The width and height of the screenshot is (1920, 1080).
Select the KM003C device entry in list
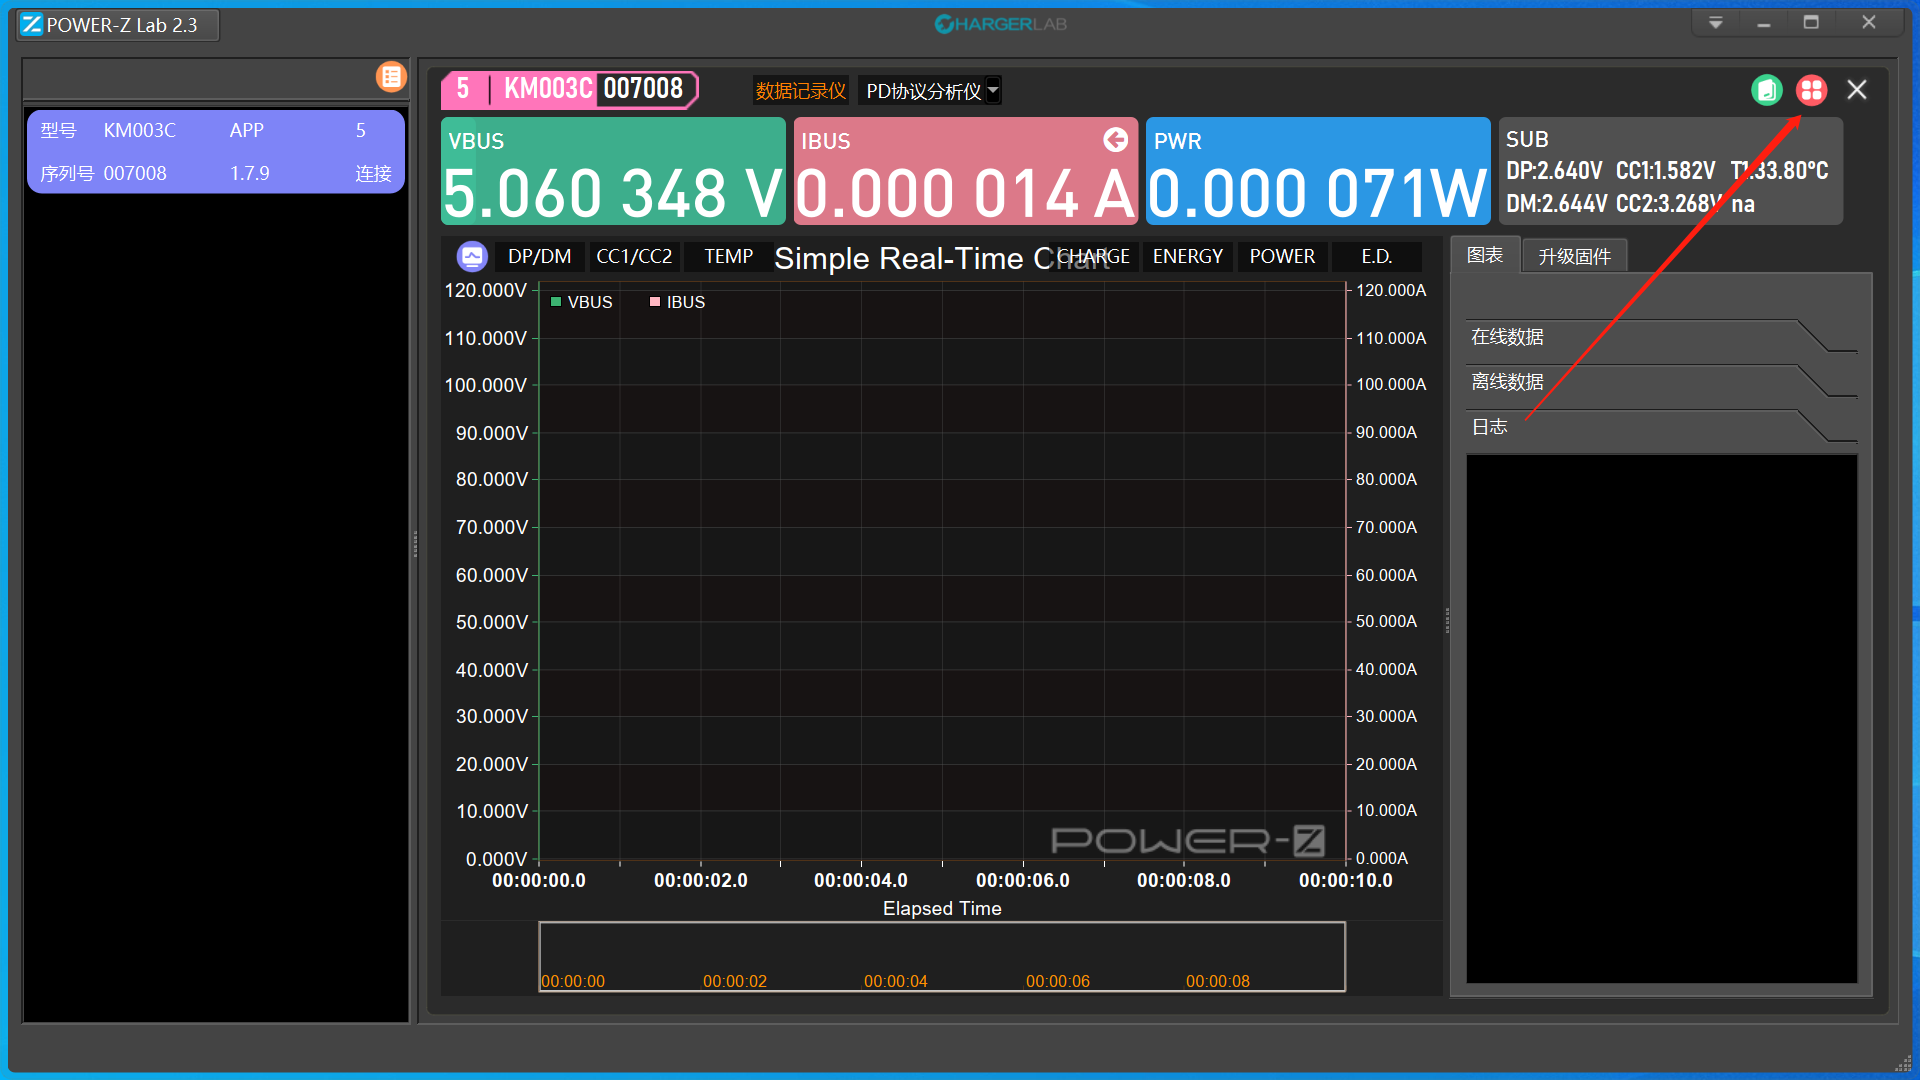pyautogui.click(x=215, y=152)
